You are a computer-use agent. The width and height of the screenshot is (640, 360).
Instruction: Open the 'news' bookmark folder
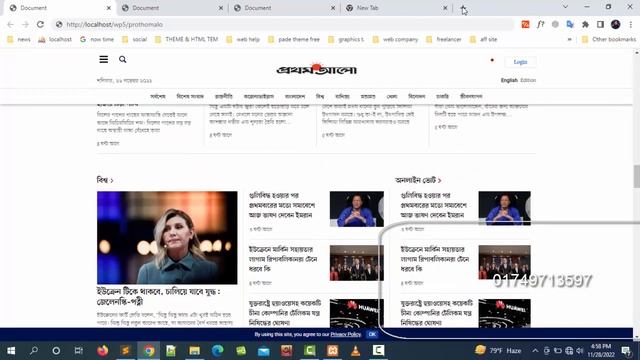(x=19, y=39)
